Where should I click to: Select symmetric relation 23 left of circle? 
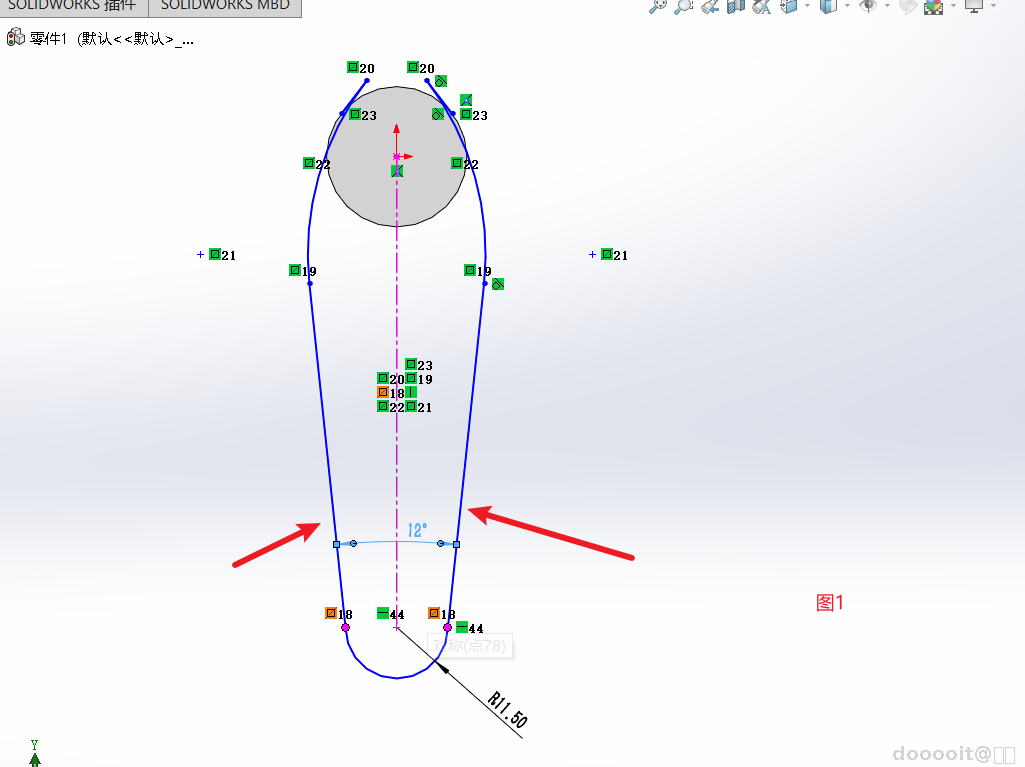point(355,114)
